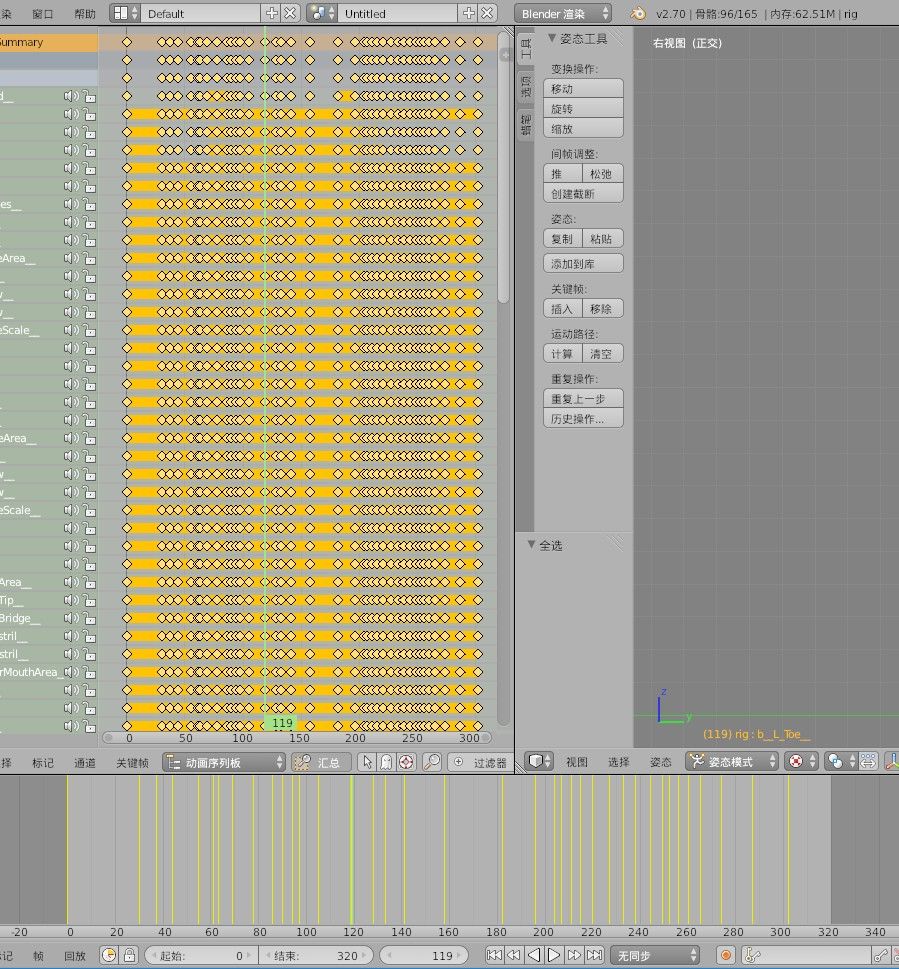This screenshot has width=899, height=969.
Task: Open the 通道 menu in dope sheet
Action: tap(85, 763)
